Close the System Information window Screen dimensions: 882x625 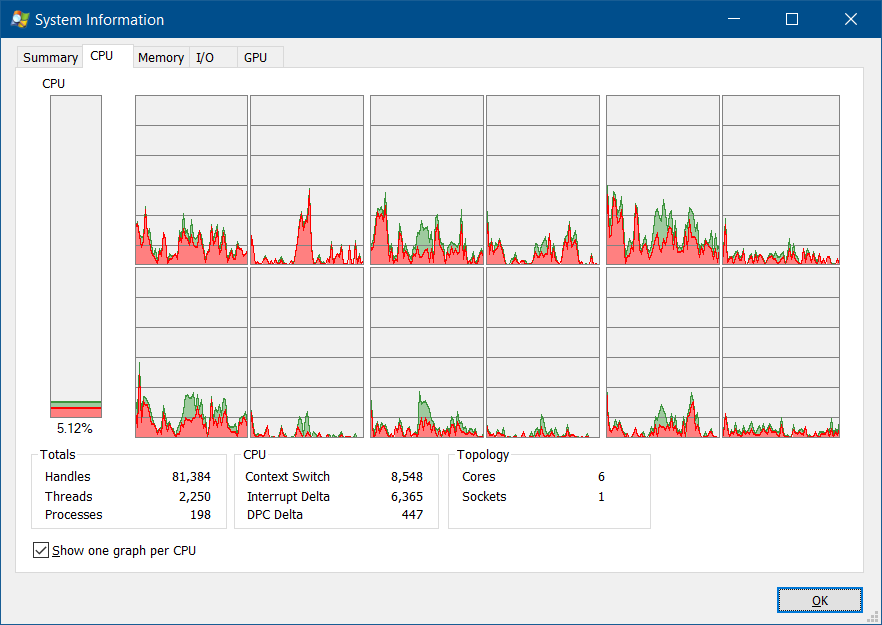[x=851, y=19]
